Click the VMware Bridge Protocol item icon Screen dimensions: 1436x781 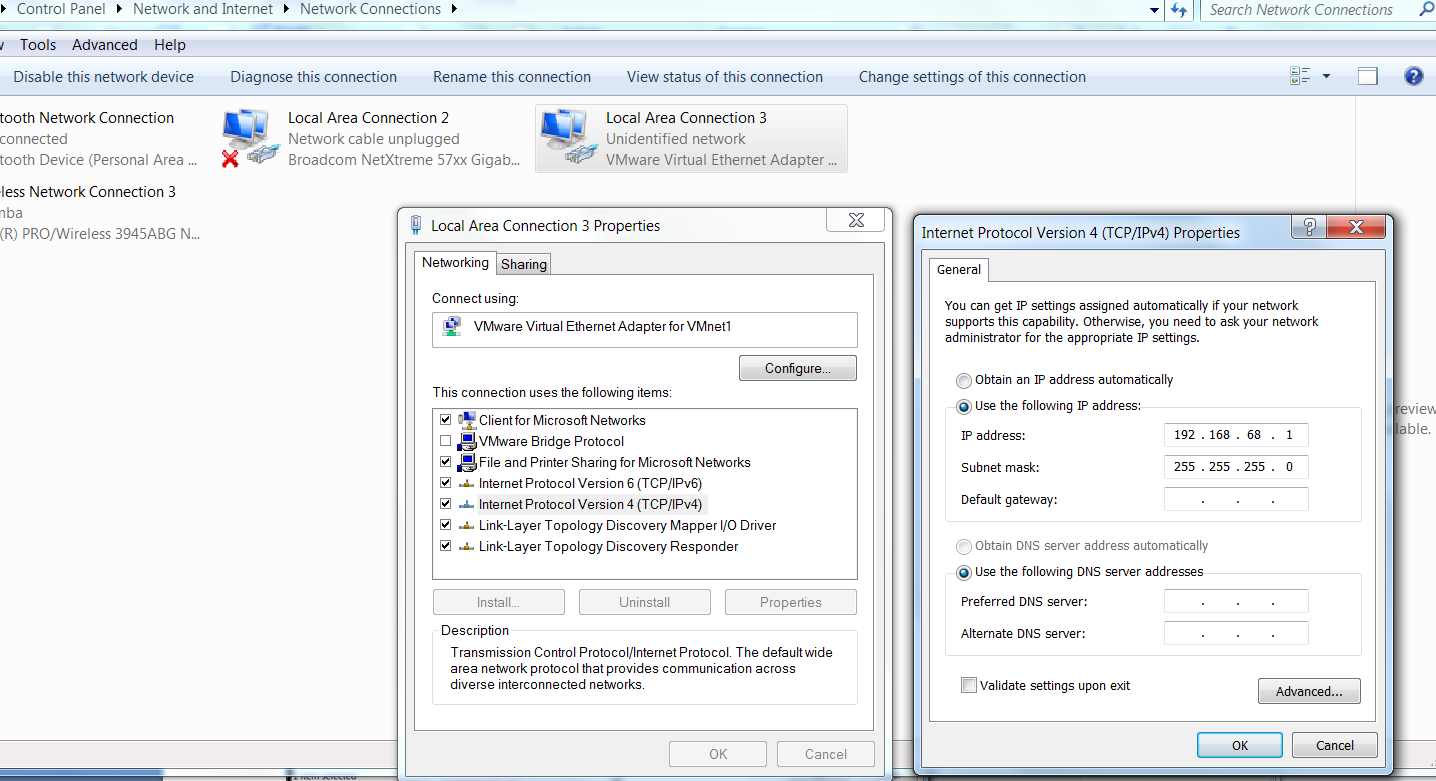(x=467, y=441)
